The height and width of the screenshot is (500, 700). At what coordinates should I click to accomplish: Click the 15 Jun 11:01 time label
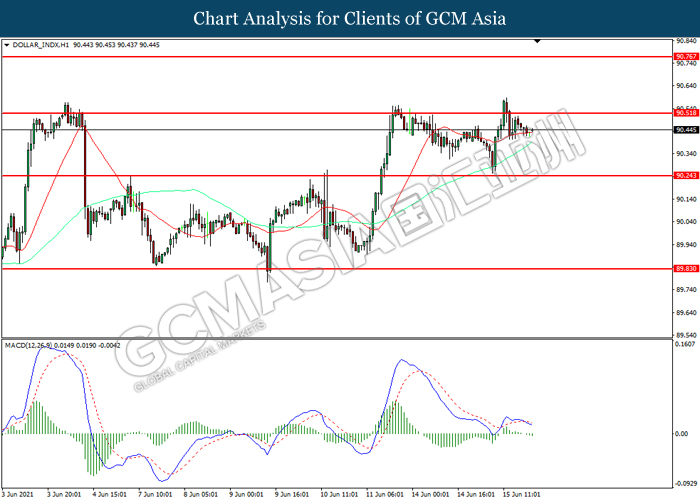click(522, 495)
